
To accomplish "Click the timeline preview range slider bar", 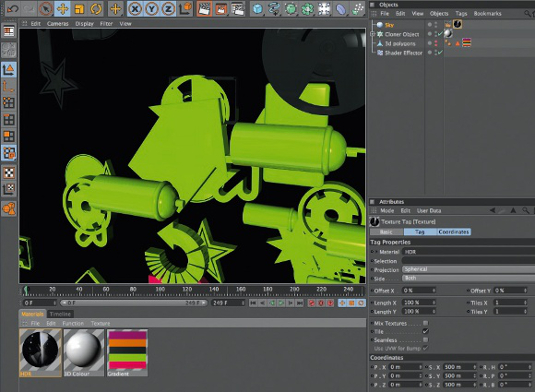I will coord(133,303).
